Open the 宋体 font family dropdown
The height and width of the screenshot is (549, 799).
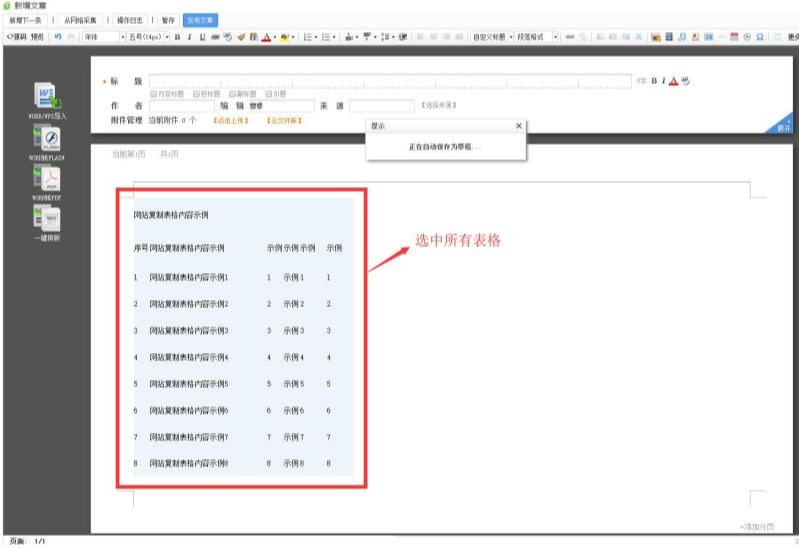pyautogui.click(x=102, y=37)
